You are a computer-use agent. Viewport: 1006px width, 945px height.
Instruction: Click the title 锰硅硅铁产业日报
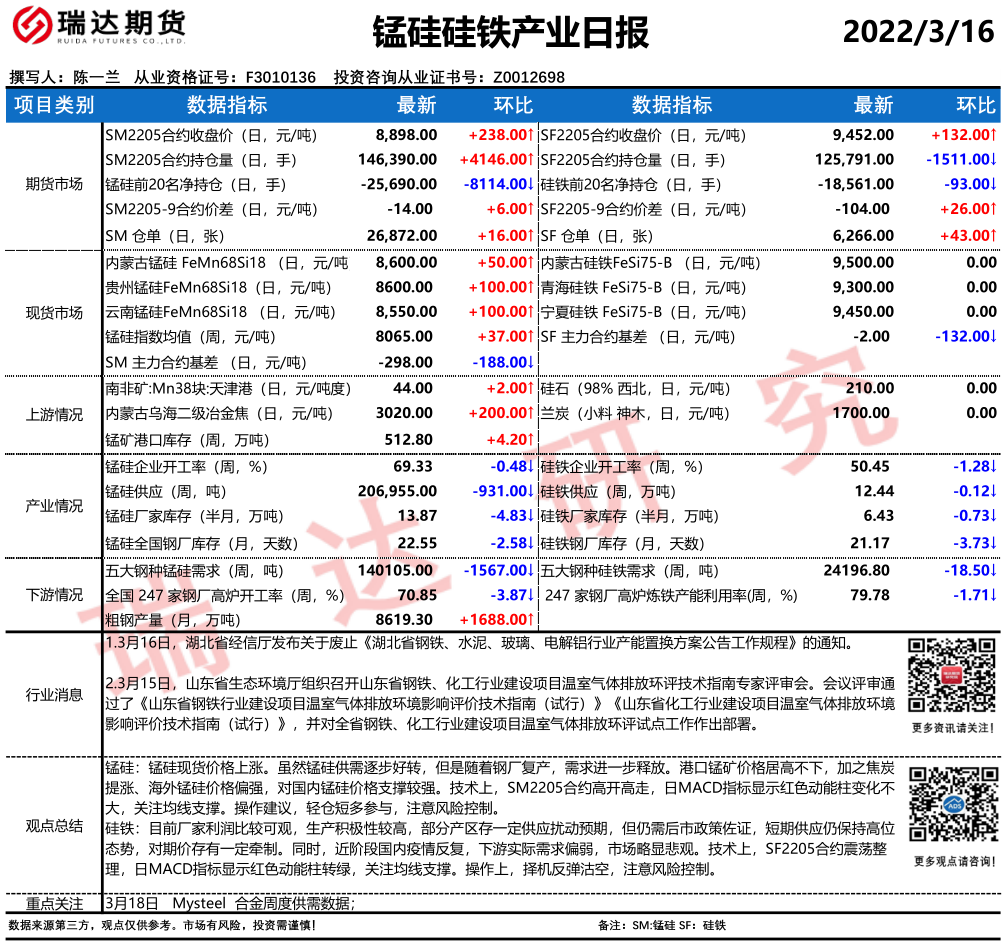pos(510,33)
